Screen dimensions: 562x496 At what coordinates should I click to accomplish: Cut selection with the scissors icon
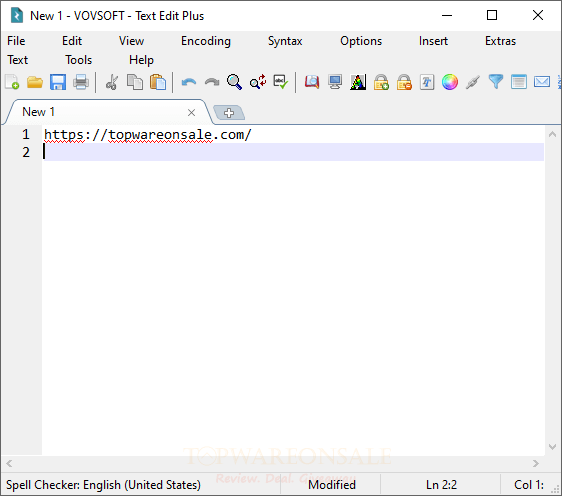[x=112, y=82]
